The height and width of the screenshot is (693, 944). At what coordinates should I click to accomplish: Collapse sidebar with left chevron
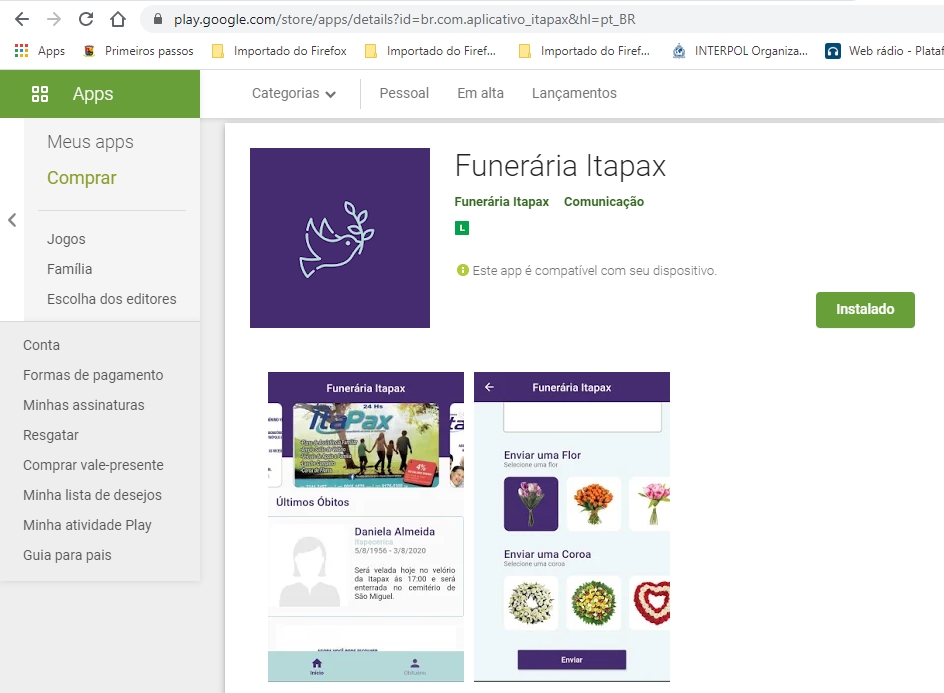click(x=12, y=220)
